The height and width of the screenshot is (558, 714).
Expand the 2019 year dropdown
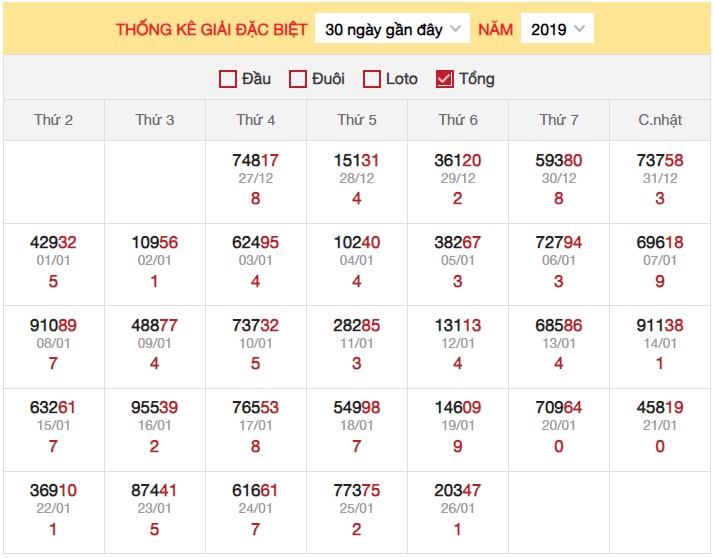(x=557, y=29)
